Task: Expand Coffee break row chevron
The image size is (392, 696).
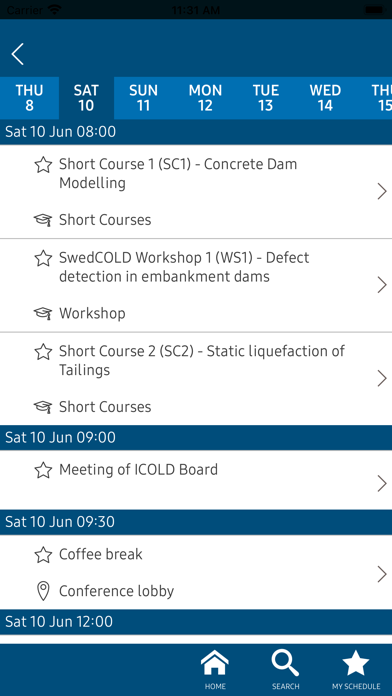Action: point(382,574)
